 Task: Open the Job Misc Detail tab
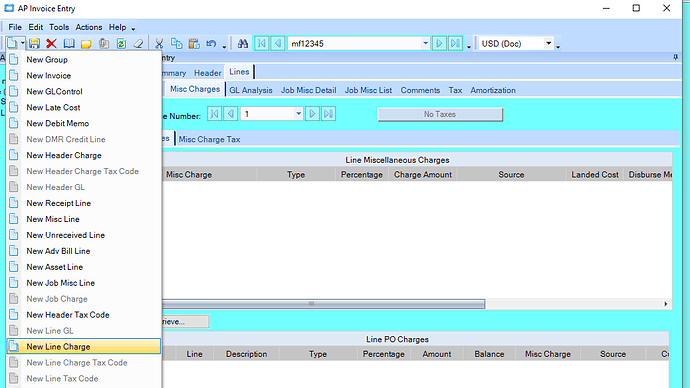[308, 90]
